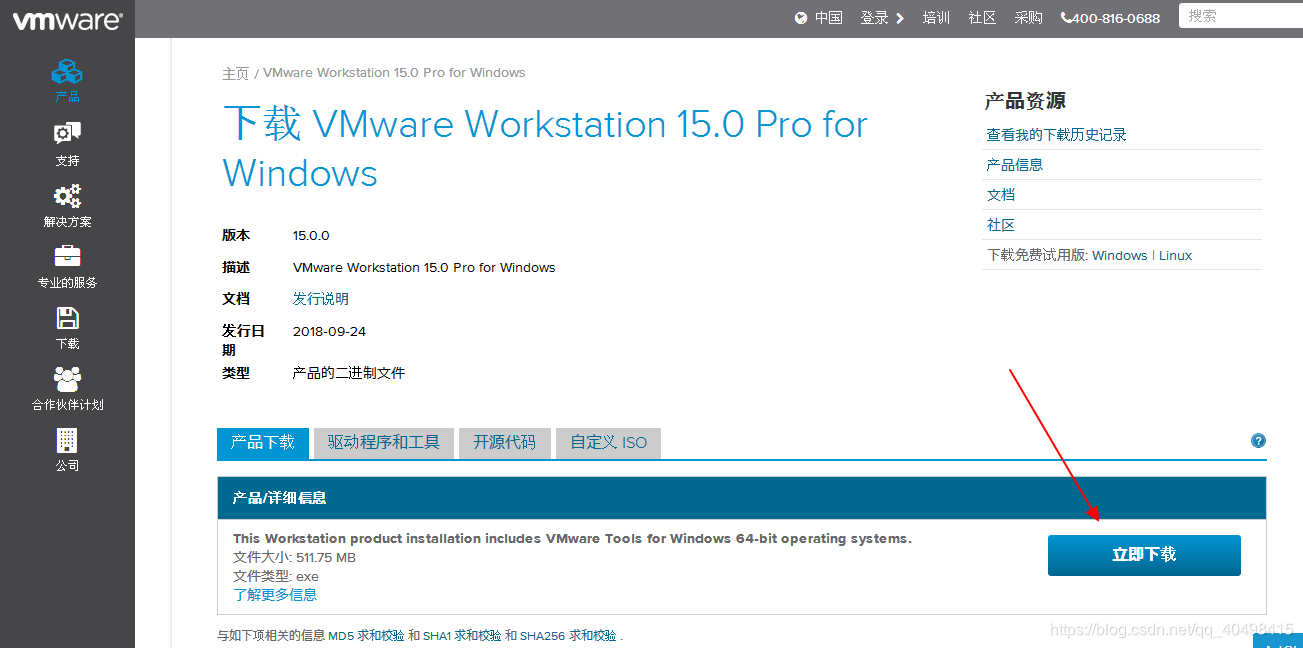Click the version value 15.0.0
The height and width of the screenshot is (648, 1303).
coord(311,236)
